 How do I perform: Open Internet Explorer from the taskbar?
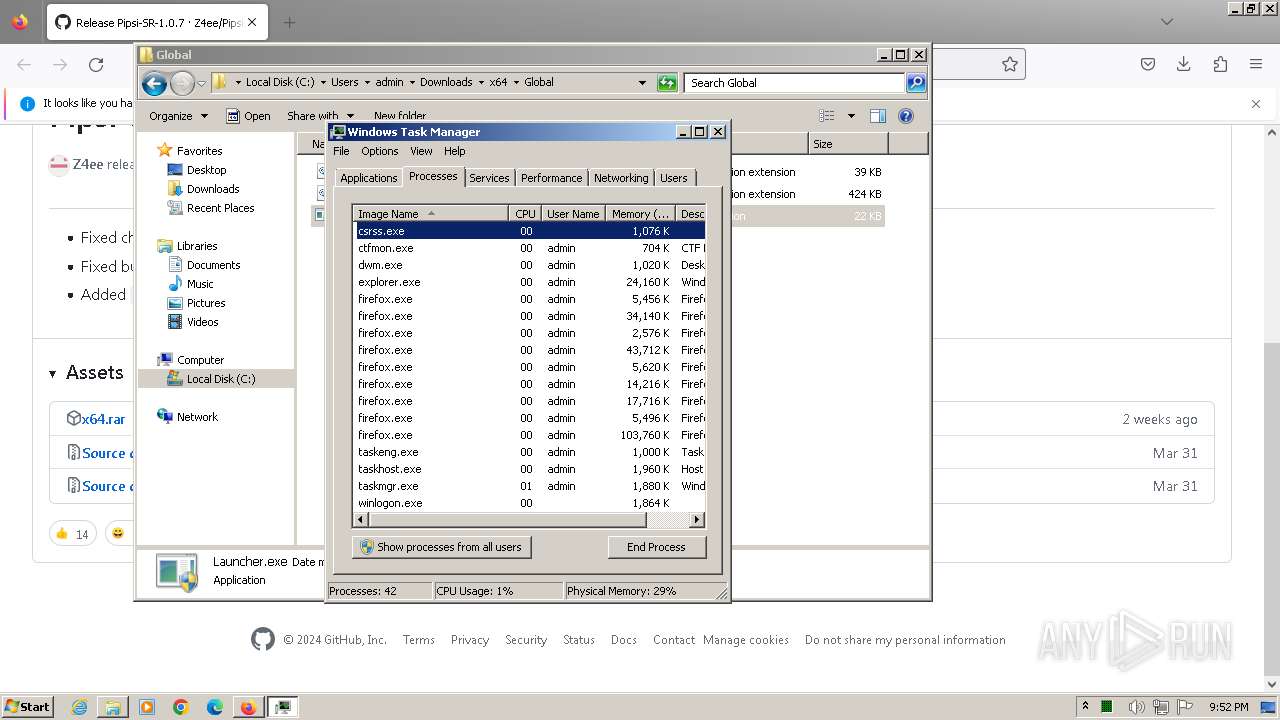(x=79, y=707)
